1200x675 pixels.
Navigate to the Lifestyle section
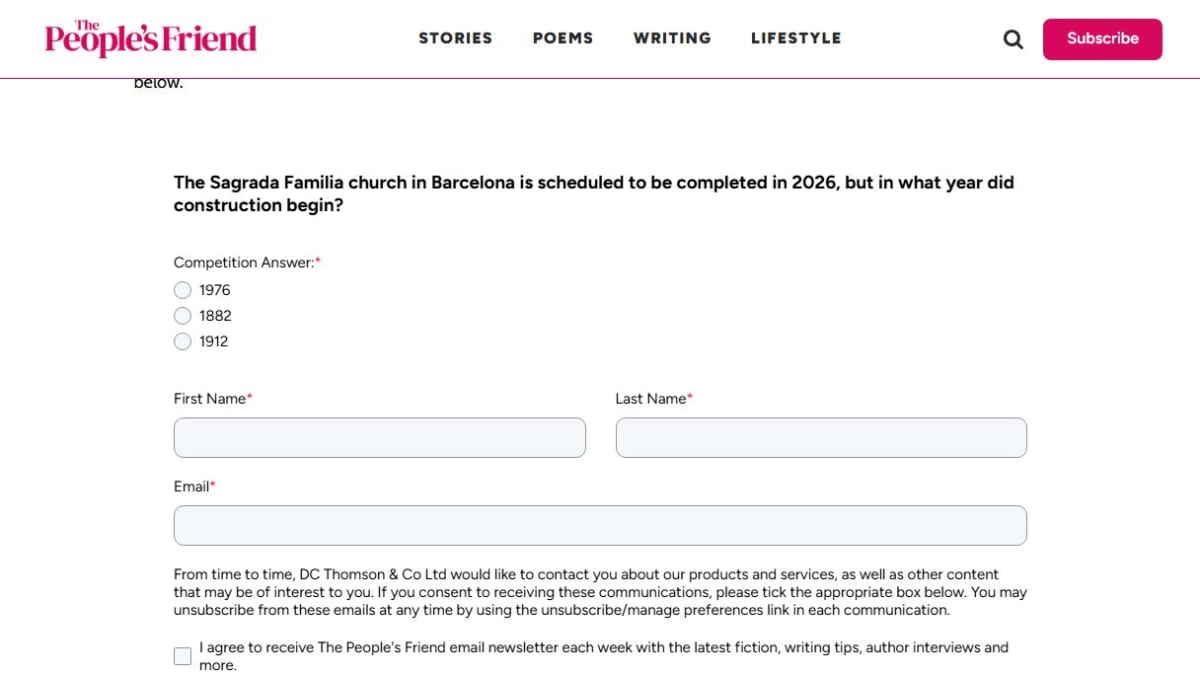(x=795, y=38)
